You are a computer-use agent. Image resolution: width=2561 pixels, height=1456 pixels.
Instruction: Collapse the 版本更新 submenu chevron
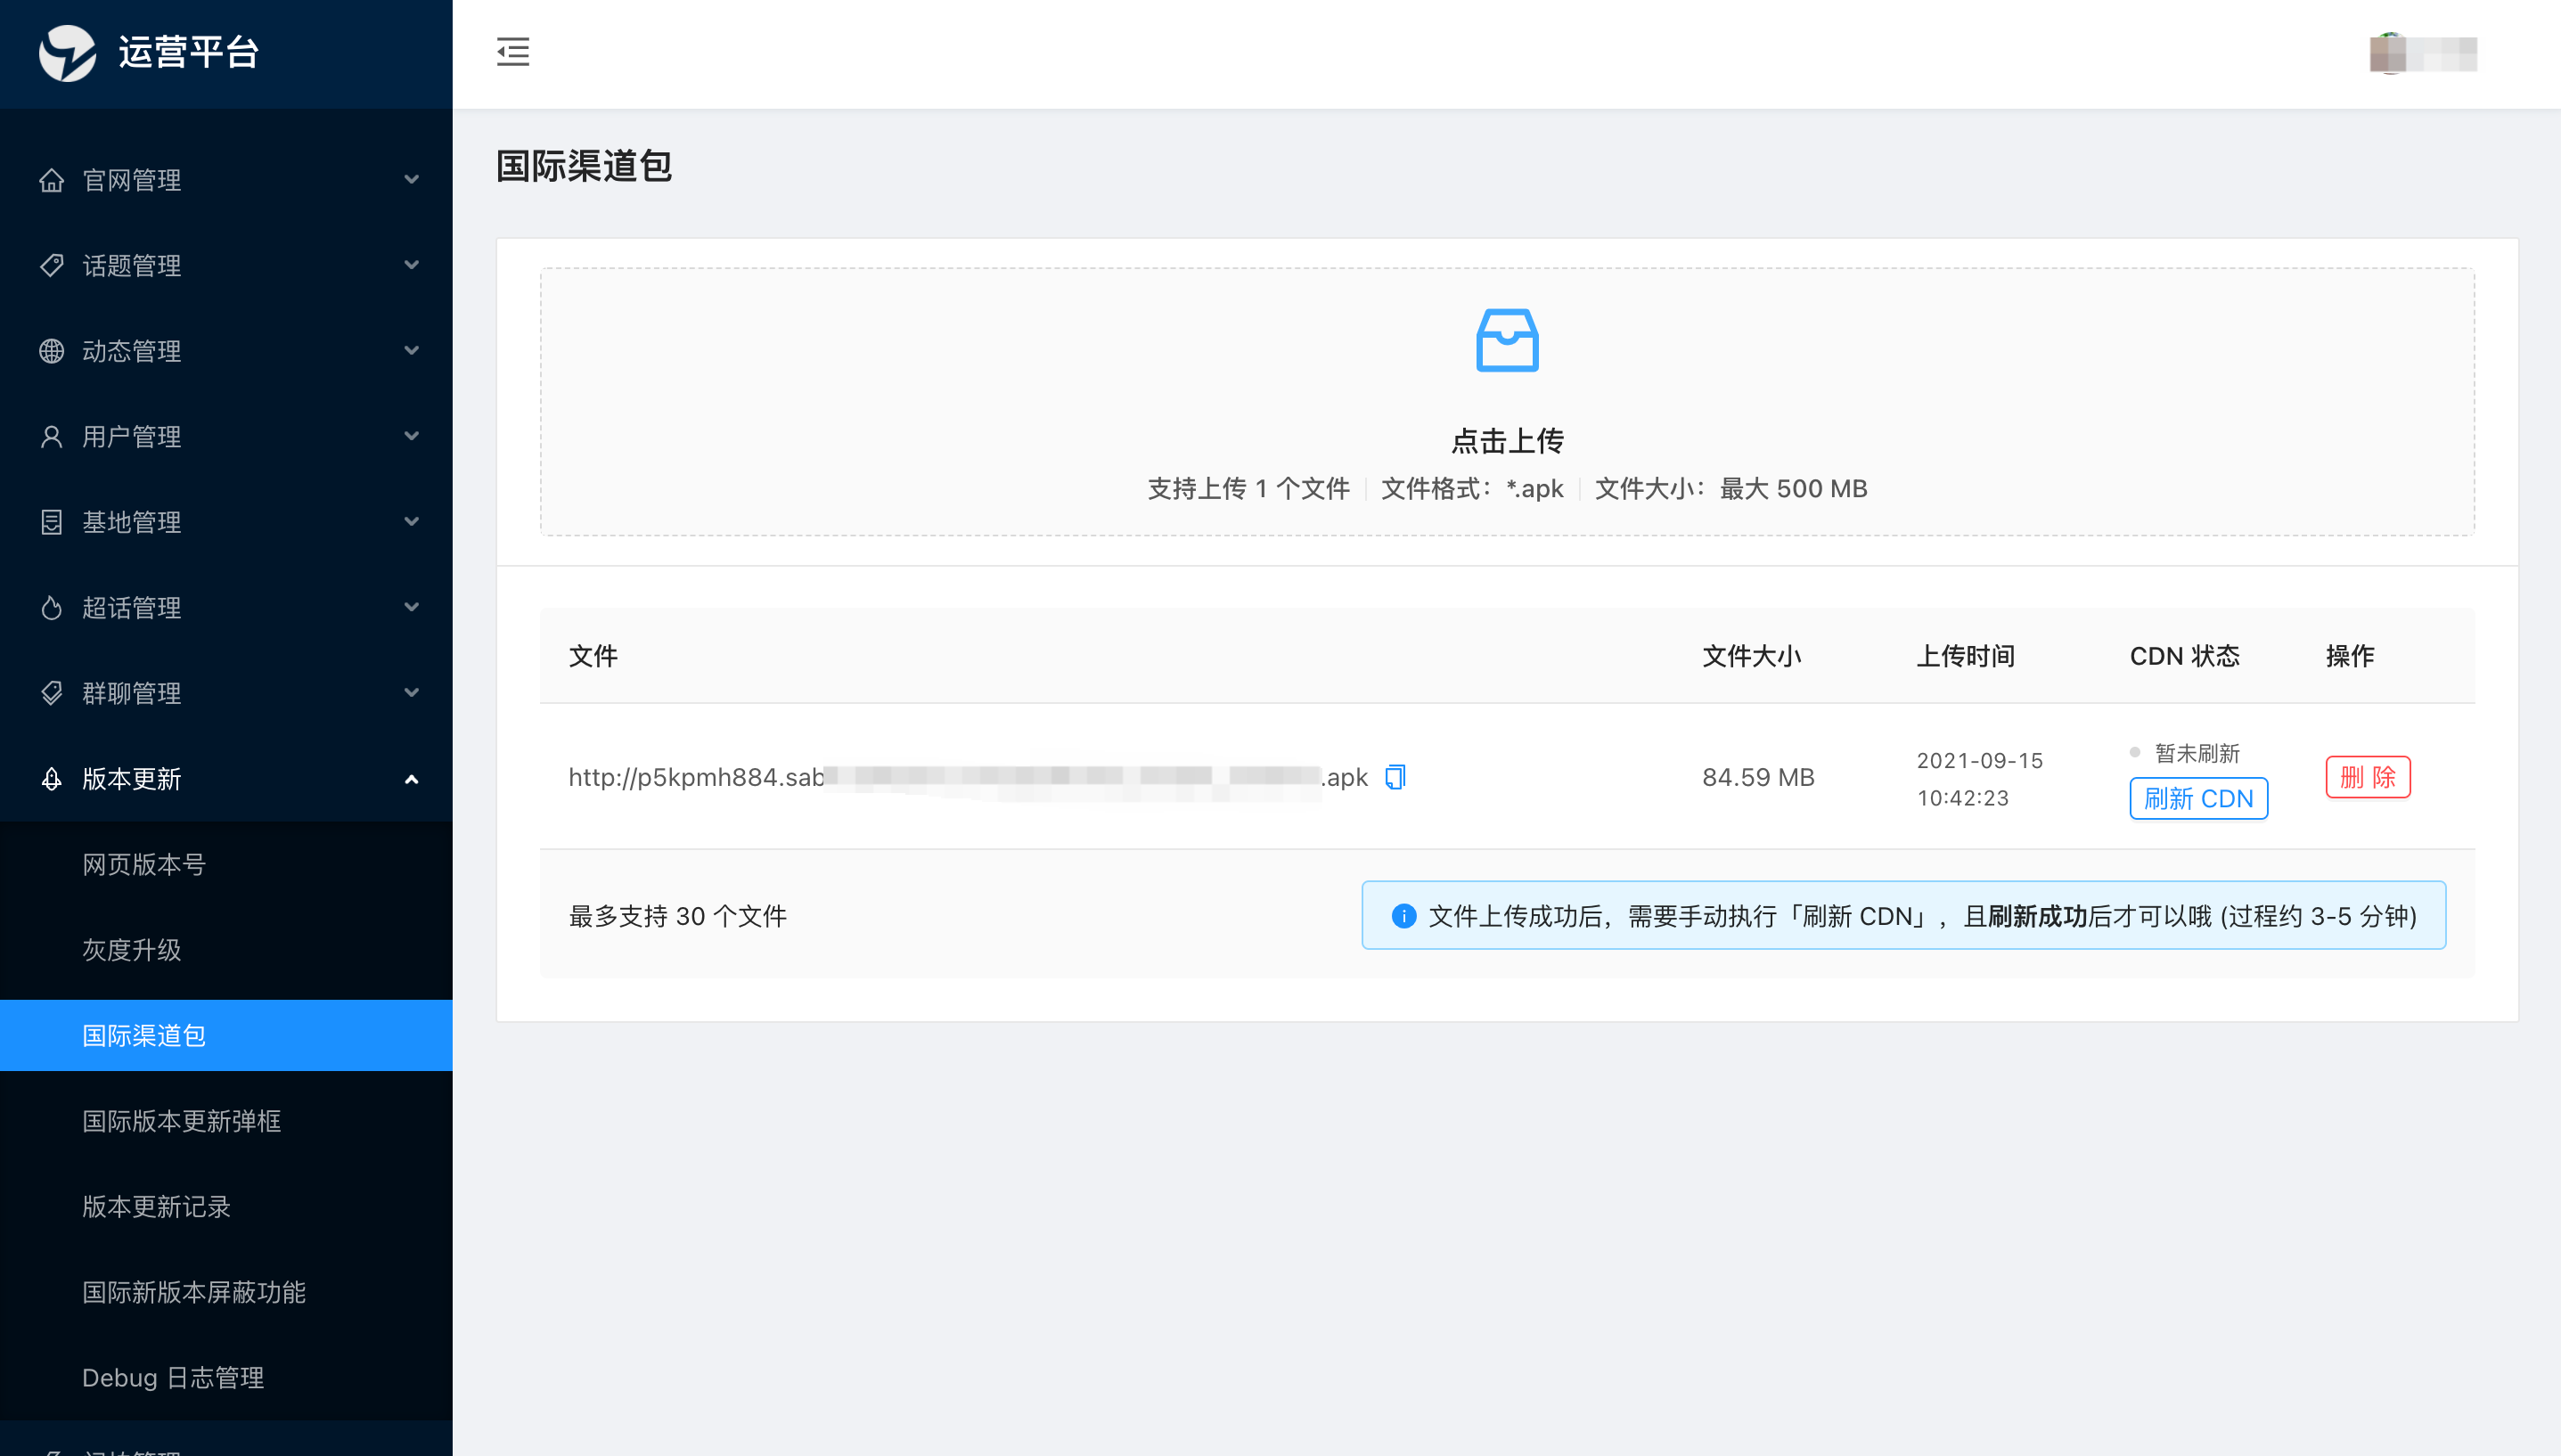[411, 779]
